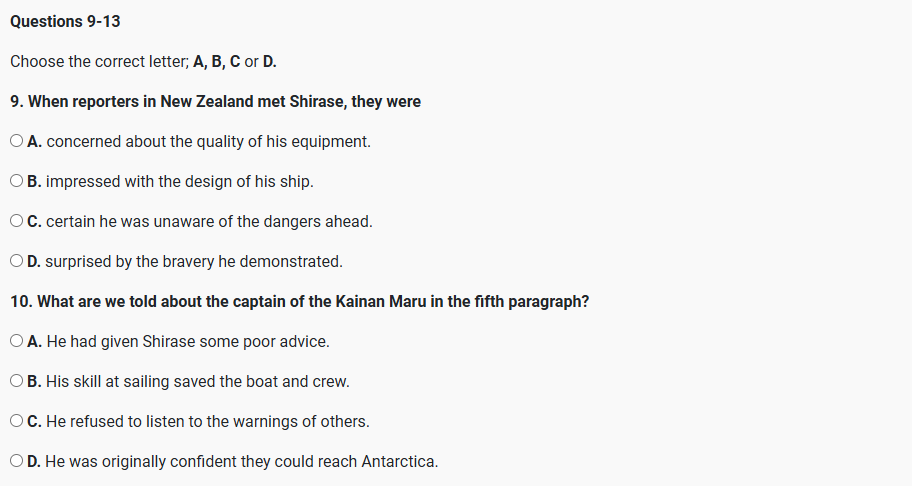The width and height of the screenshot is (912, 486).
Task: Choose radio circle C under question 9
Action: point(17,222)
